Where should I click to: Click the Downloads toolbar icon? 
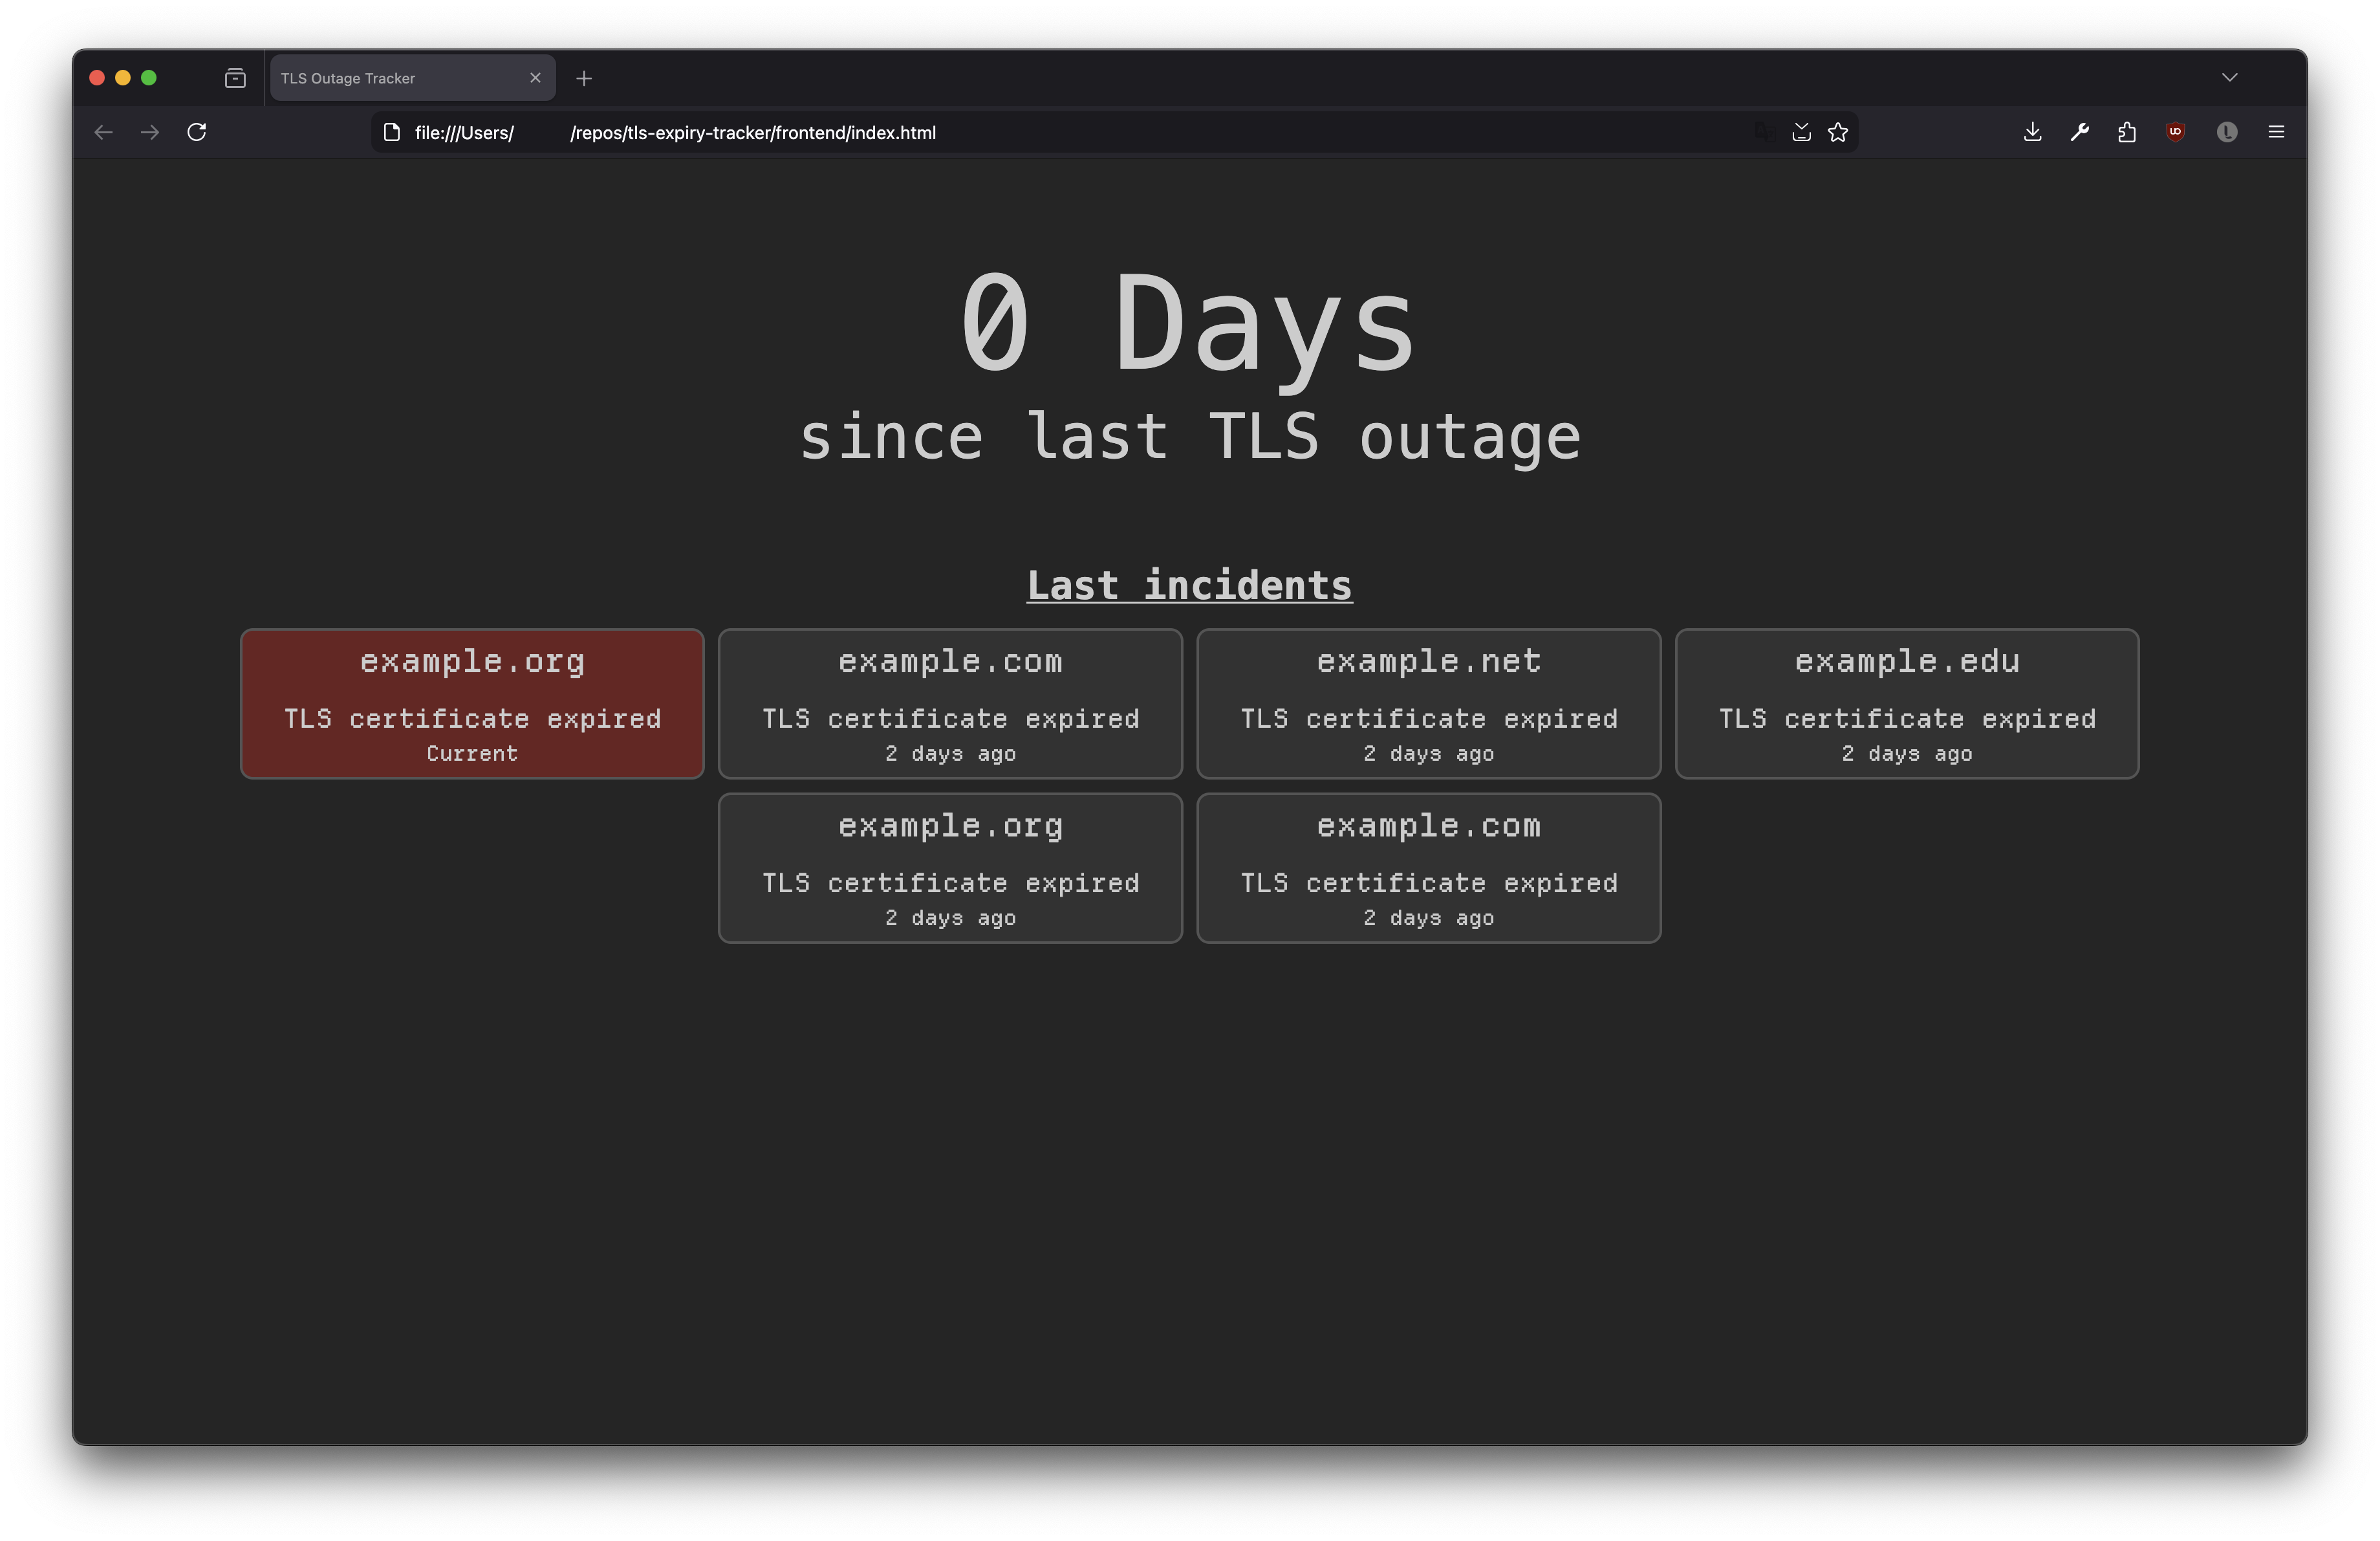[2032, 132]
